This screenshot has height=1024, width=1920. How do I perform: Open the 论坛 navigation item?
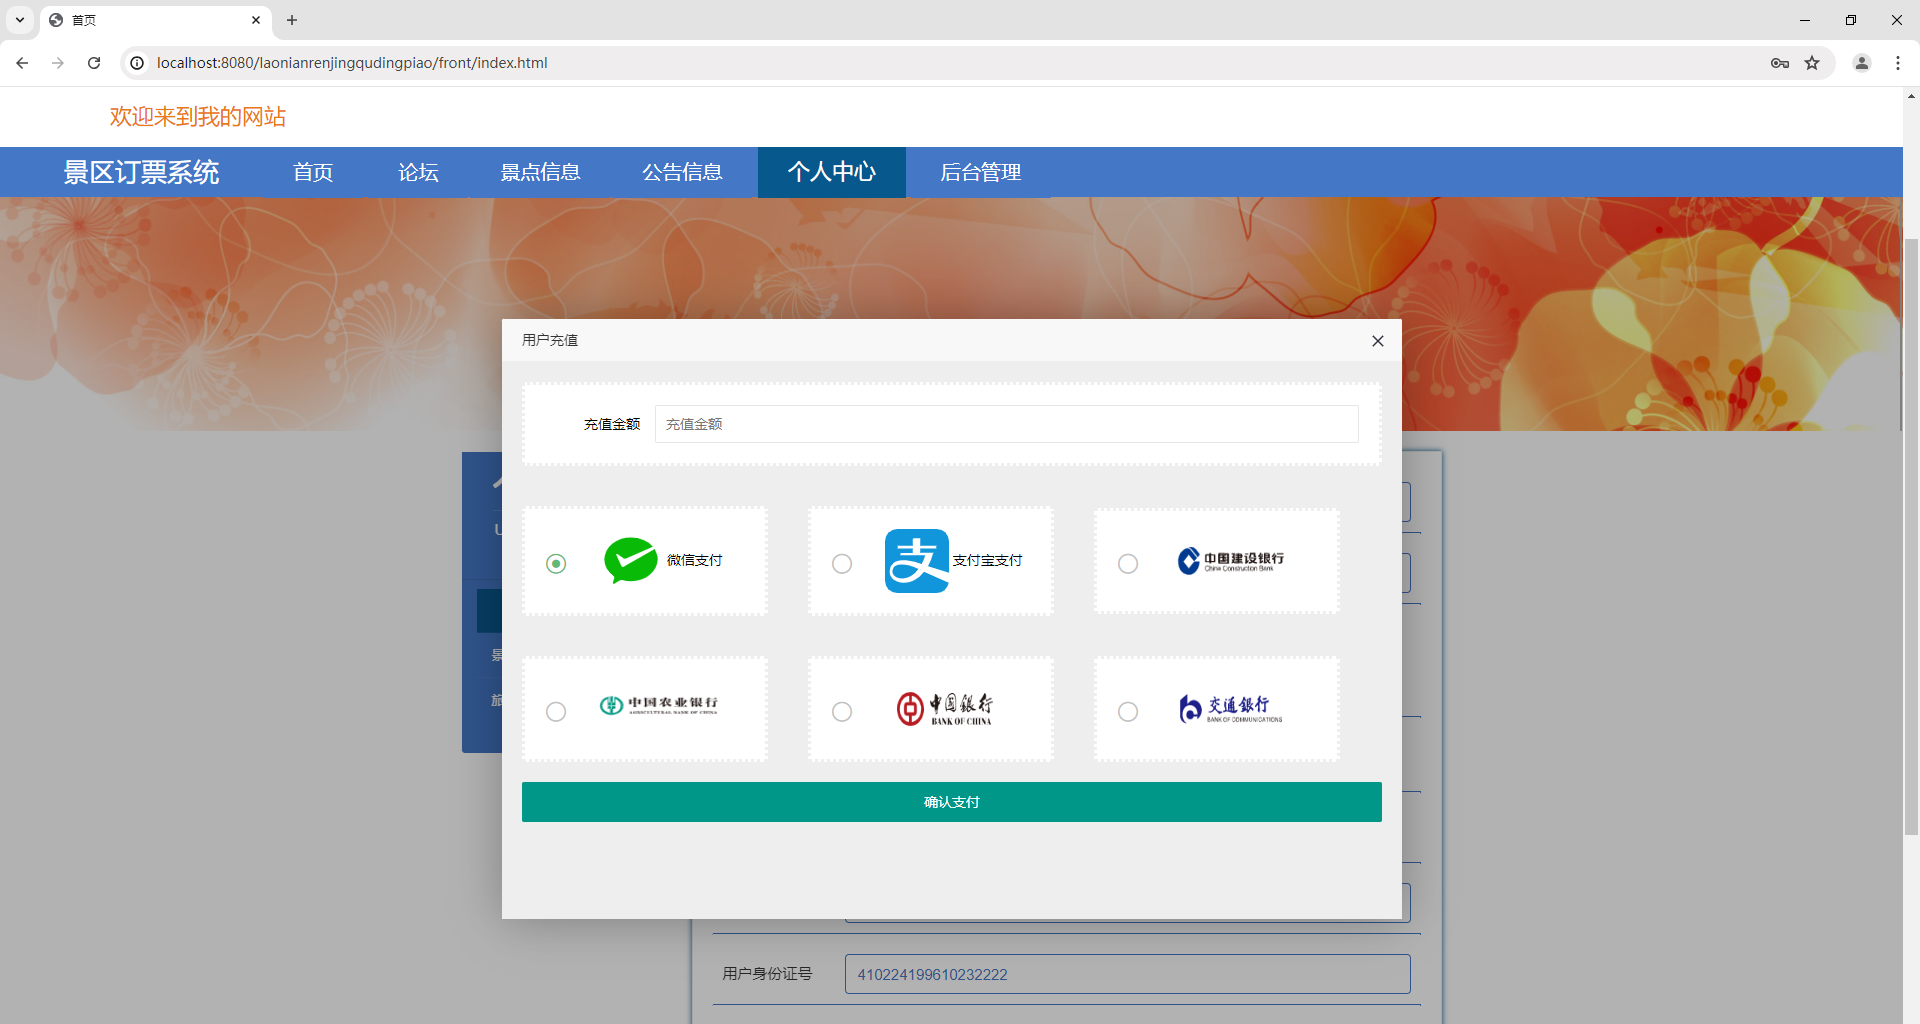418,172
